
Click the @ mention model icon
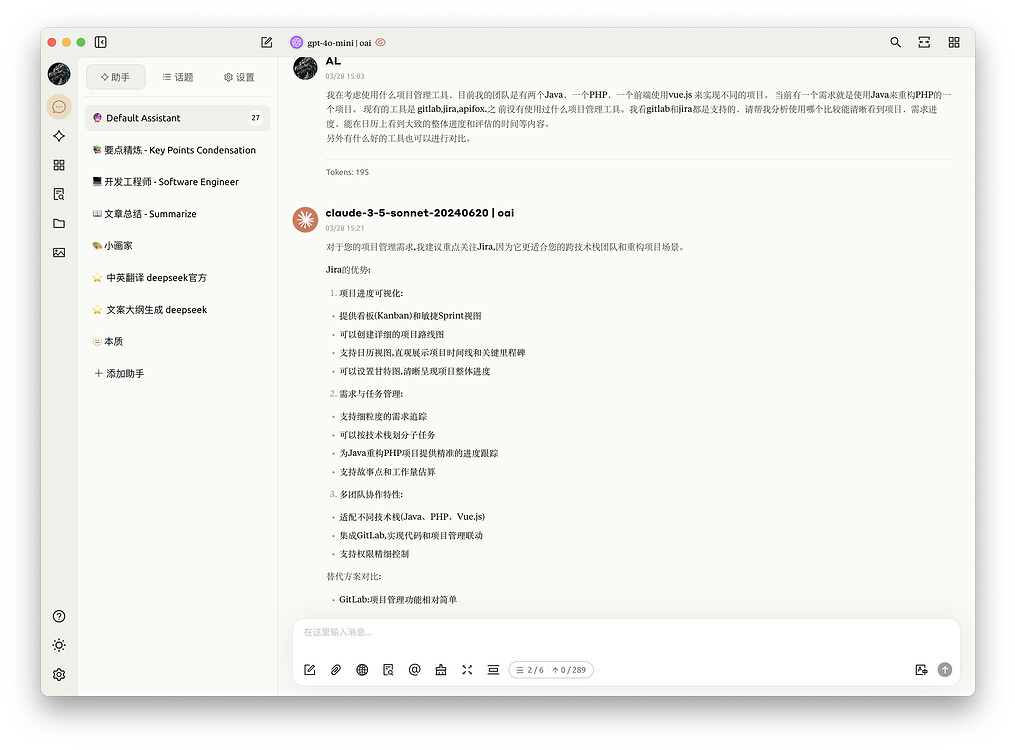pos(414,670)
